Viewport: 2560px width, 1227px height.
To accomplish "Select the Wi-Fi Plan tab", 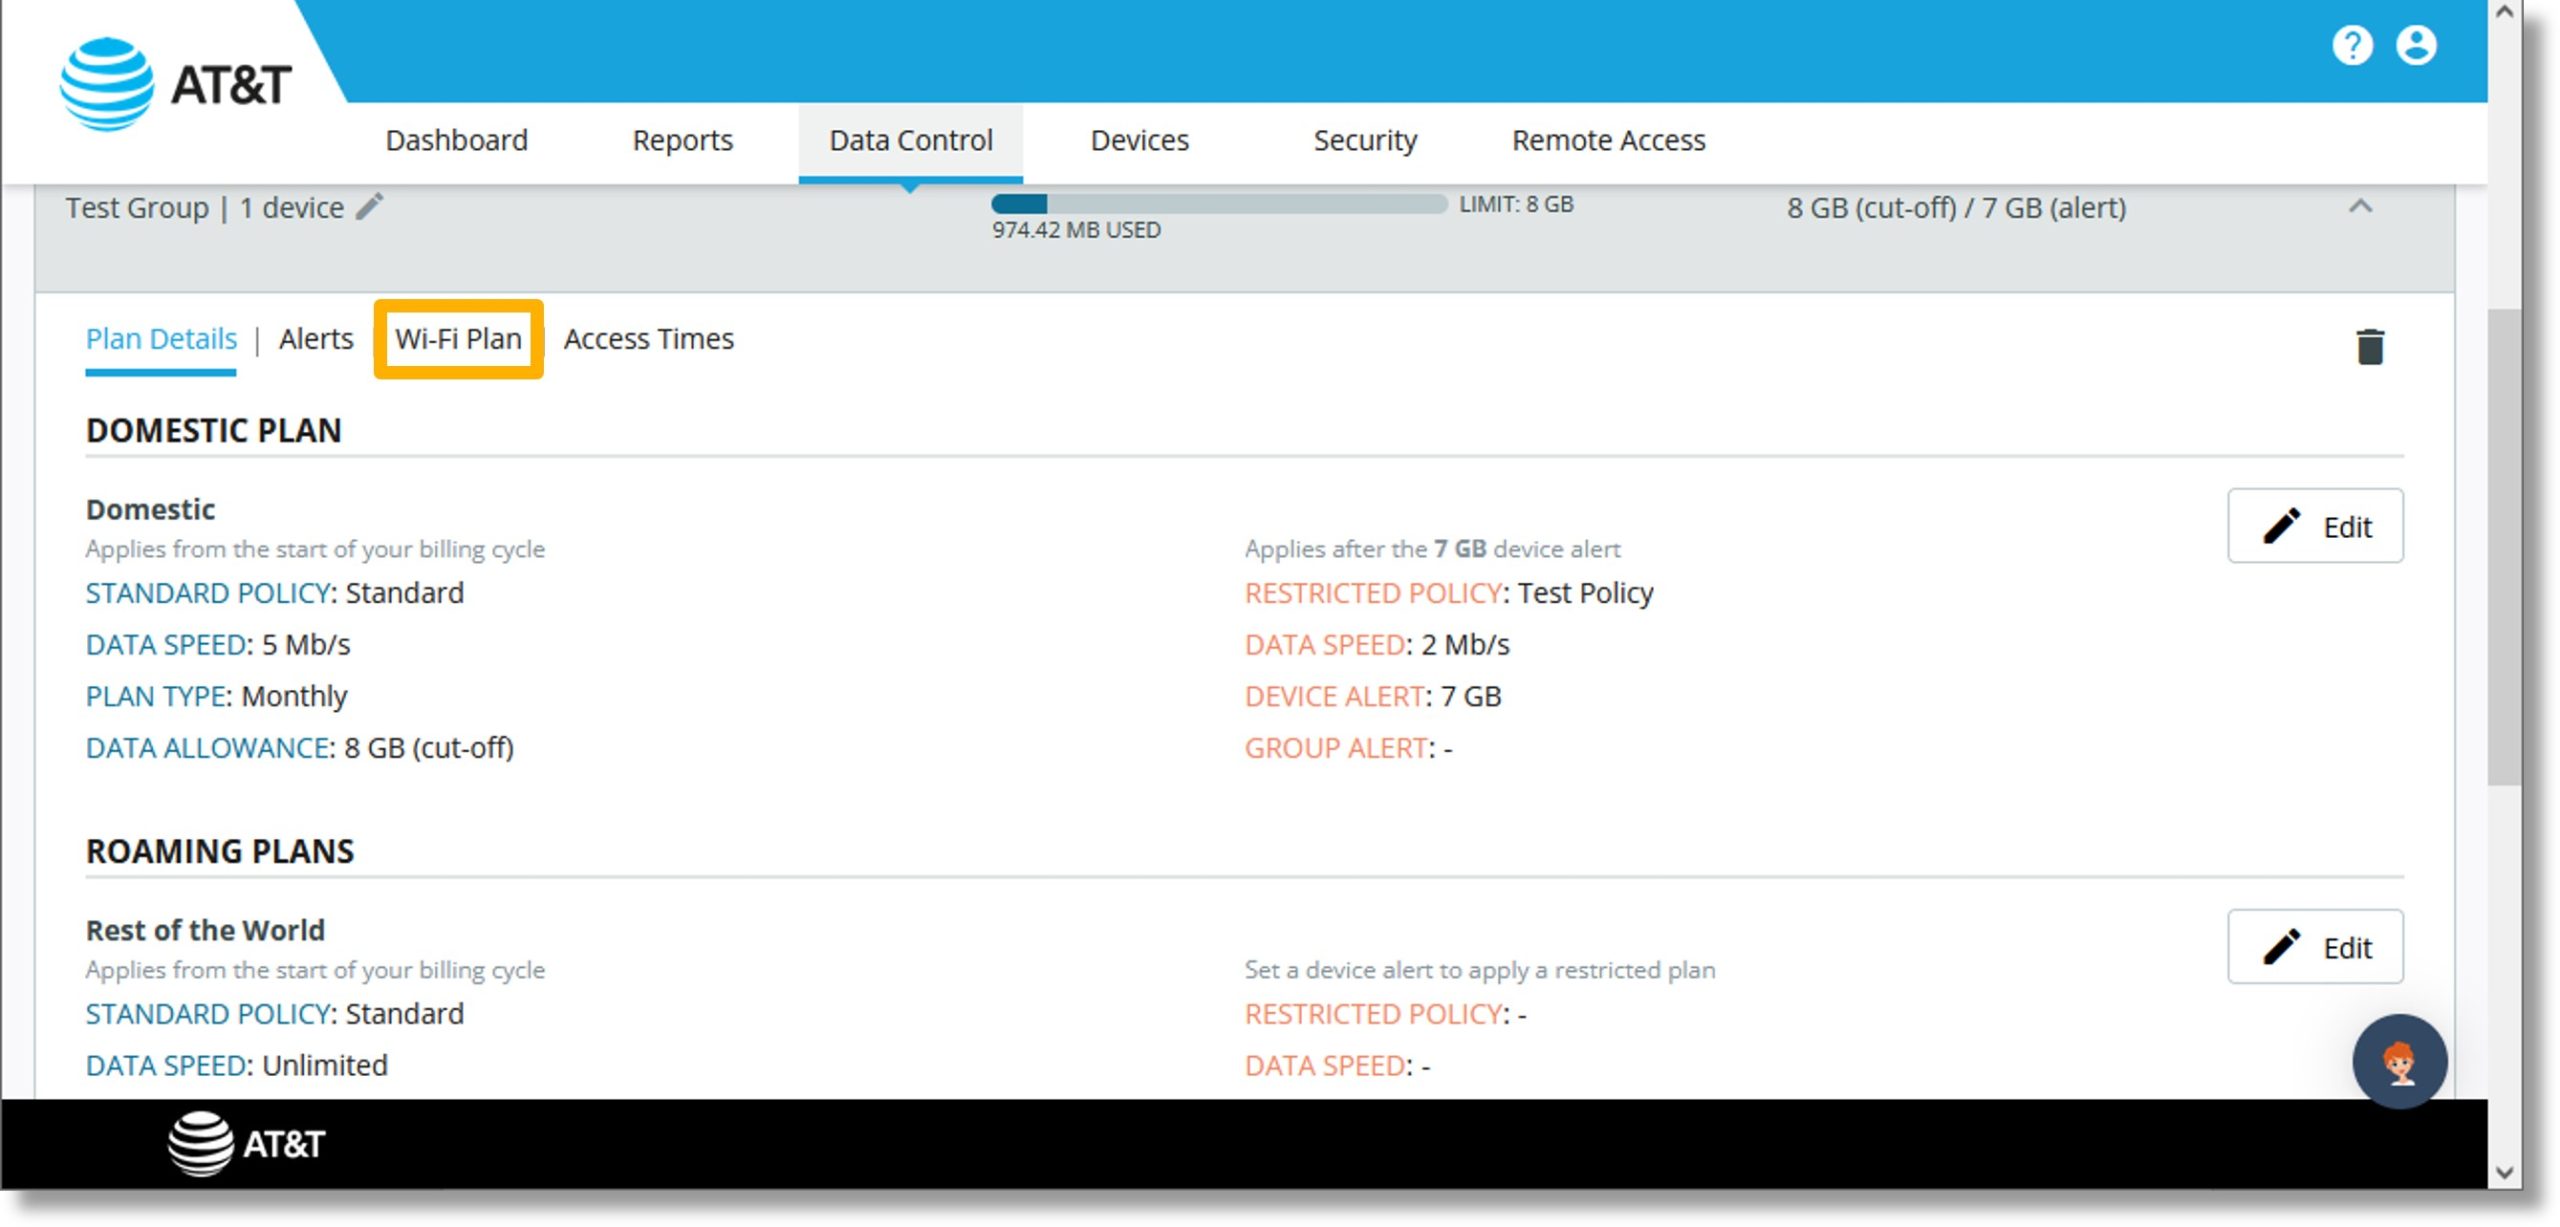I will (x=459, y=339).
